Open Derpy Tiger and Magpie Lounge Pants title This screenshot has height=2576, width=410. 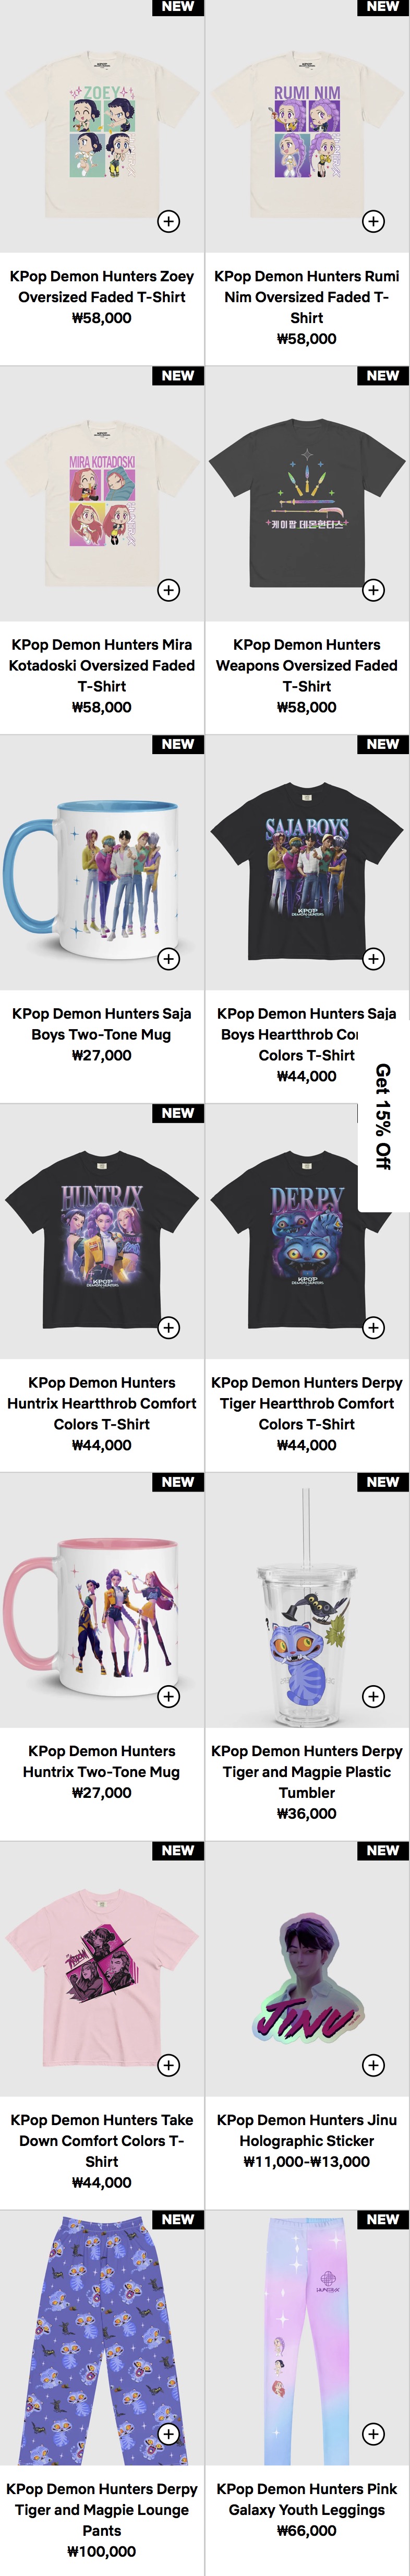(x=102, y=2510)
